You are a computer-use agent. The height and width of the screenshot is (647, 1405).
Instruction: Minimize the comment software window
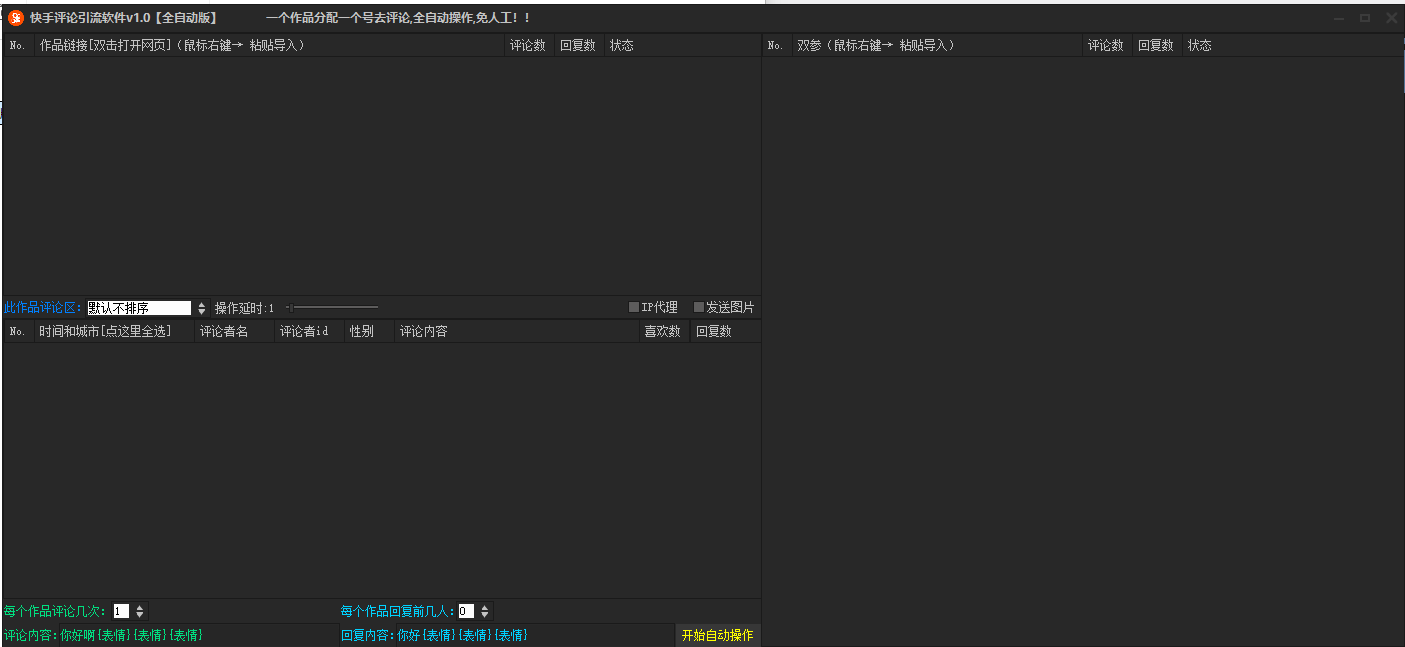[x=1338, y=18]
